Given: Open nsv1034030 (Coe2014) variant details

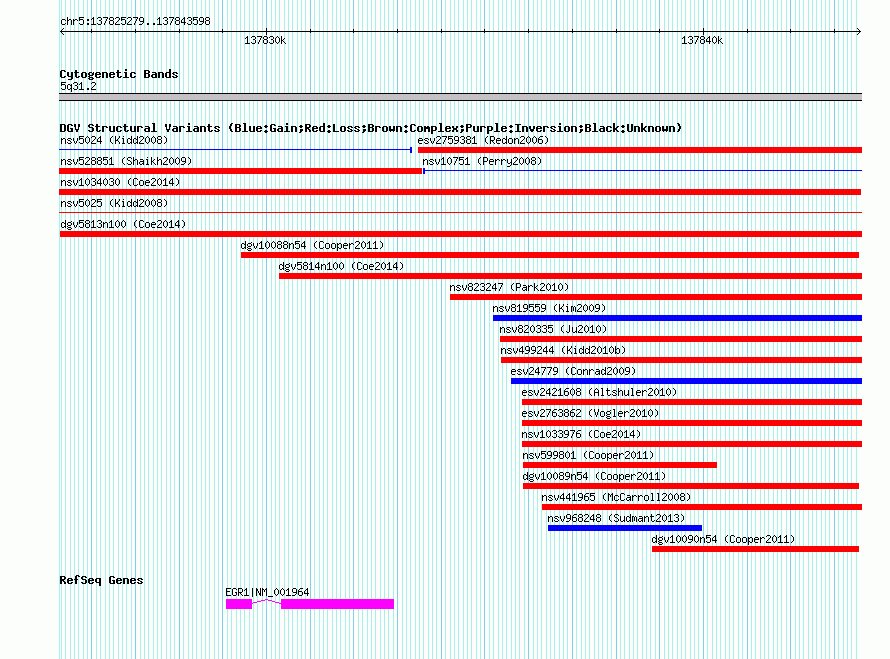Looking at the screenshot, I should point(120,182).
